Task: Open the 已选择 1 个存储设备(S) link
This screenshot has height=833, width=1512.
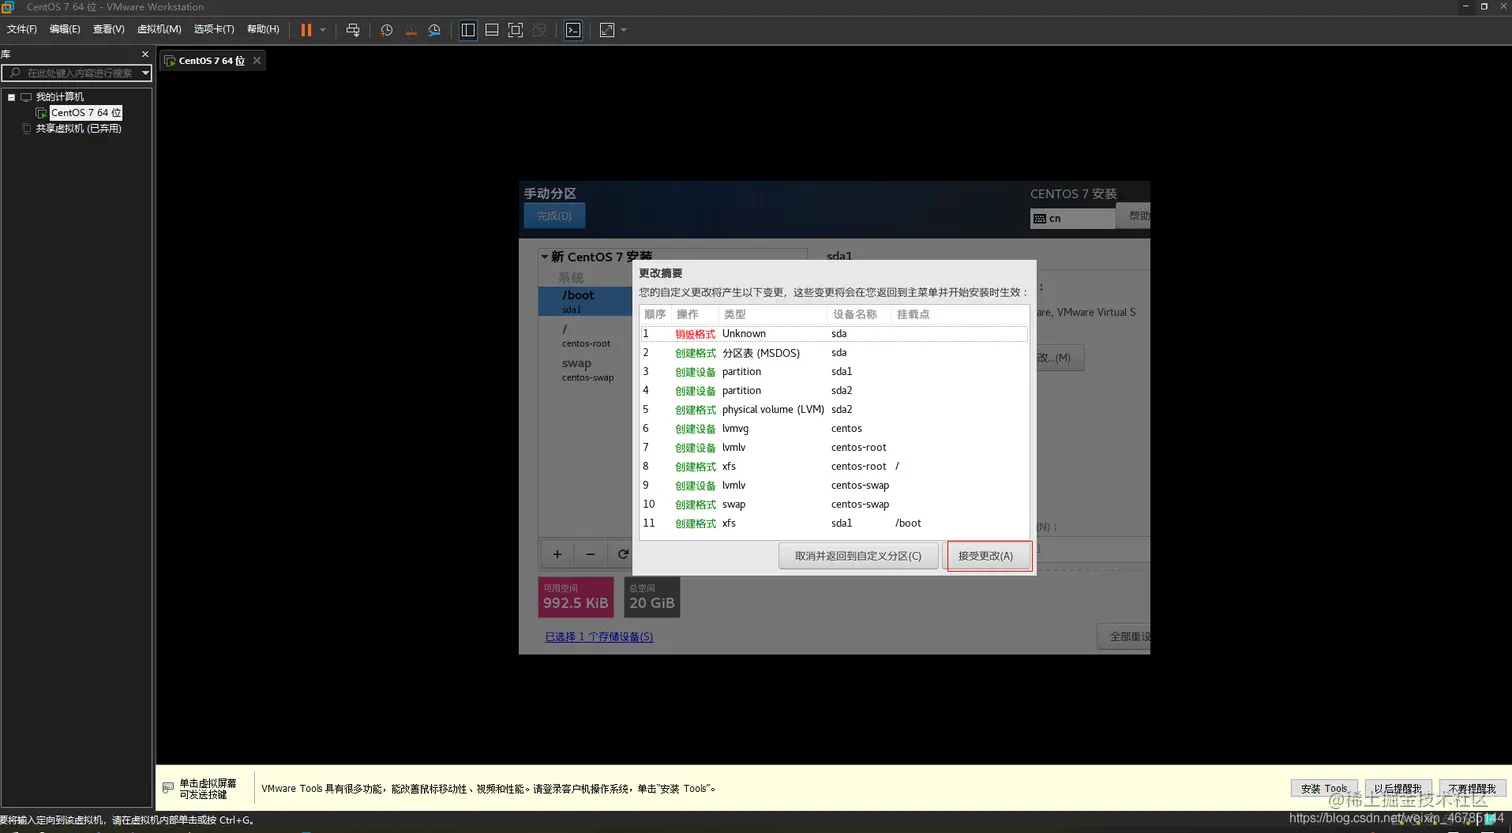Action: click(x=599, y=637)
